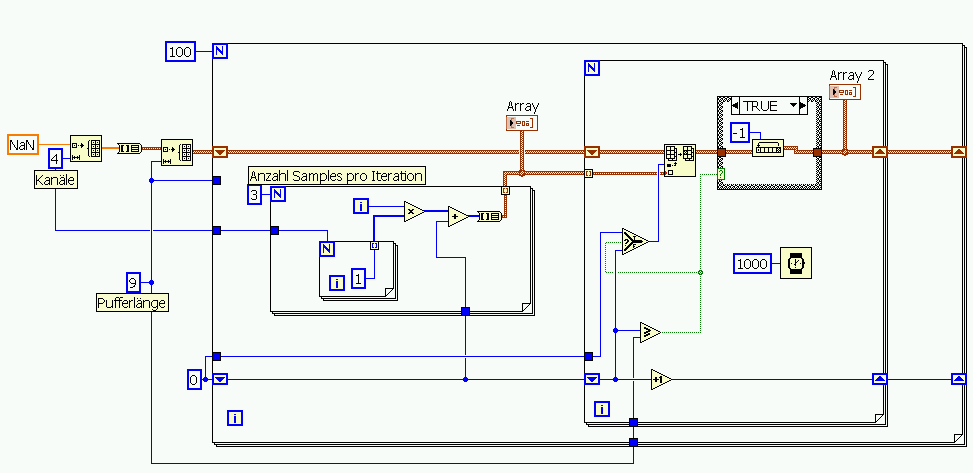Click the Multiply function node
Image resolution: width=973 pixels, height=473 pixels.
point(415,211)
